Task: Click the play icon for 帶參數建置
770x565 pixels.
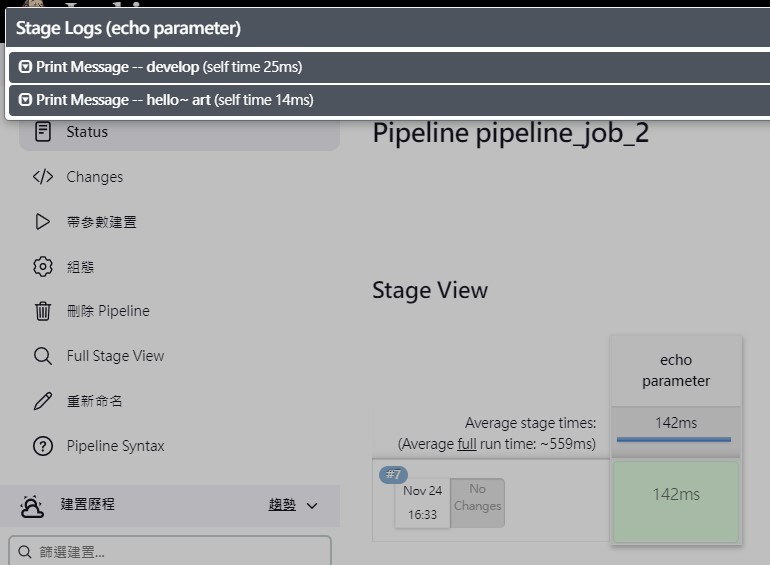Action: coord(43,222)
